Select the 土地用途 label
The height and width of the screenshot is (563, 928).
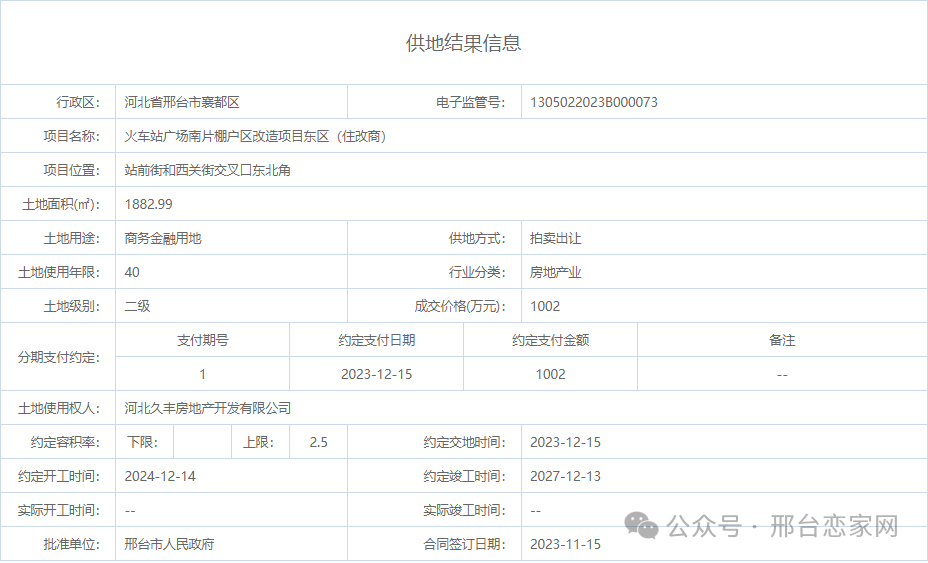point(72,239)
